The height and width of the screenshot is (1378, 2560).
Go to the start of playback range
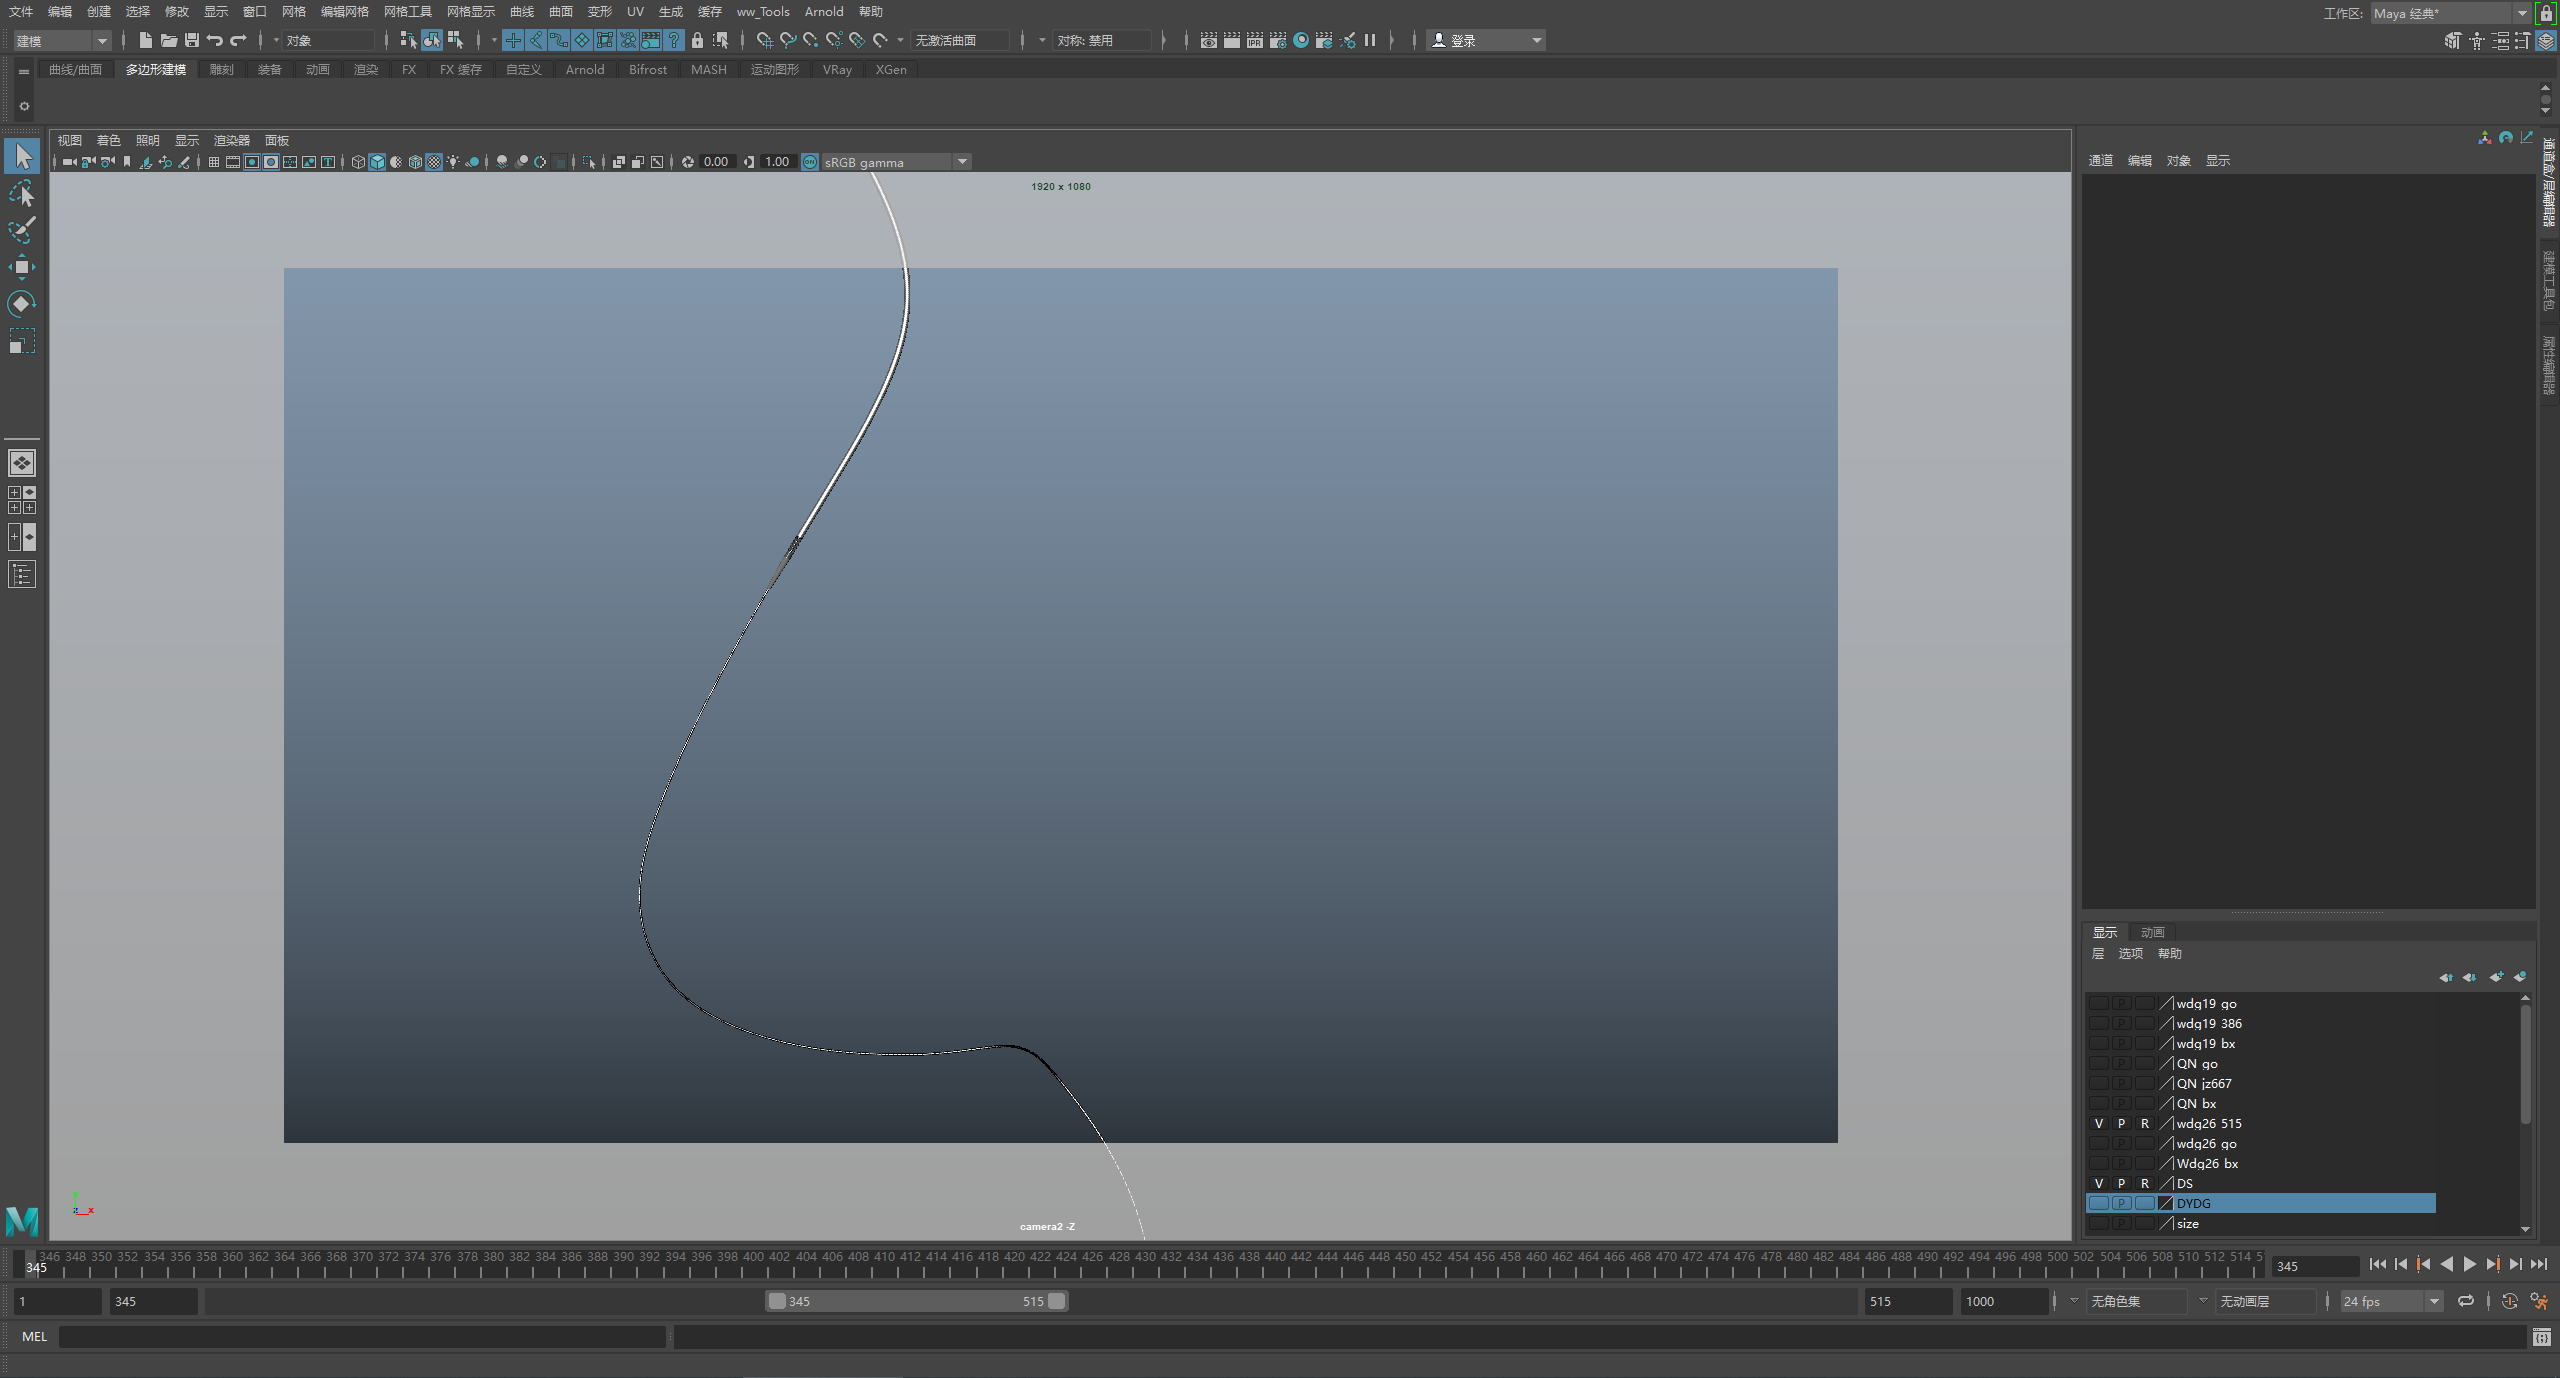[x=2378, y=1265]
